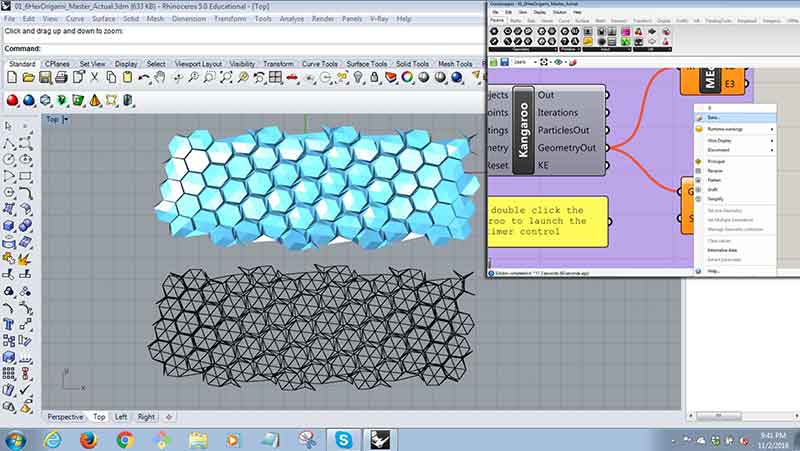This screenshot has height=451, width=800.
Task: Click the Open file folder icon
Action: (29, 78)
